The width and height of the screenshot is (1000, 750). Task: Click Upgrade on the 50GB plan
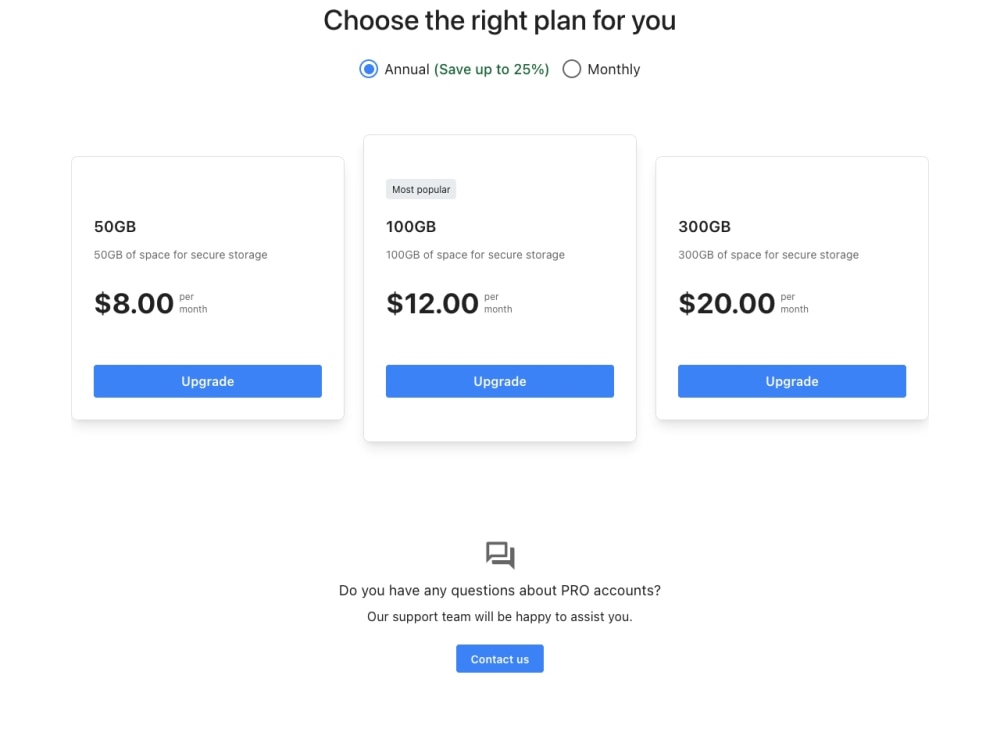tap(207, 381)
